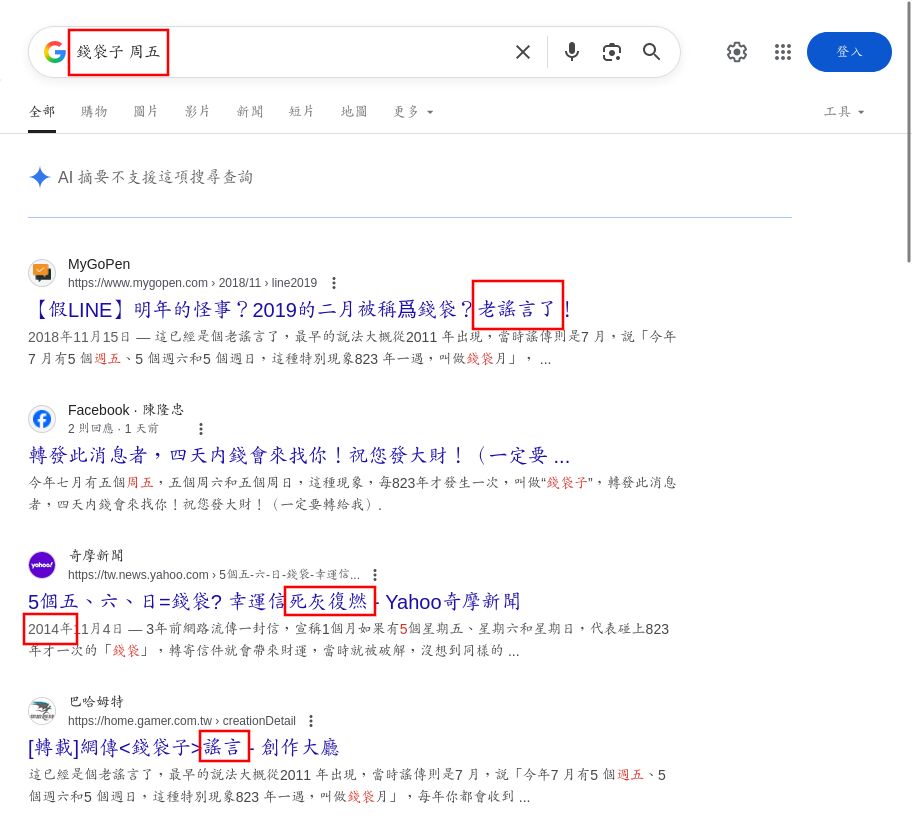Start voice search with the microphone icon
This screenshot has height=831, width=912.
571,52
